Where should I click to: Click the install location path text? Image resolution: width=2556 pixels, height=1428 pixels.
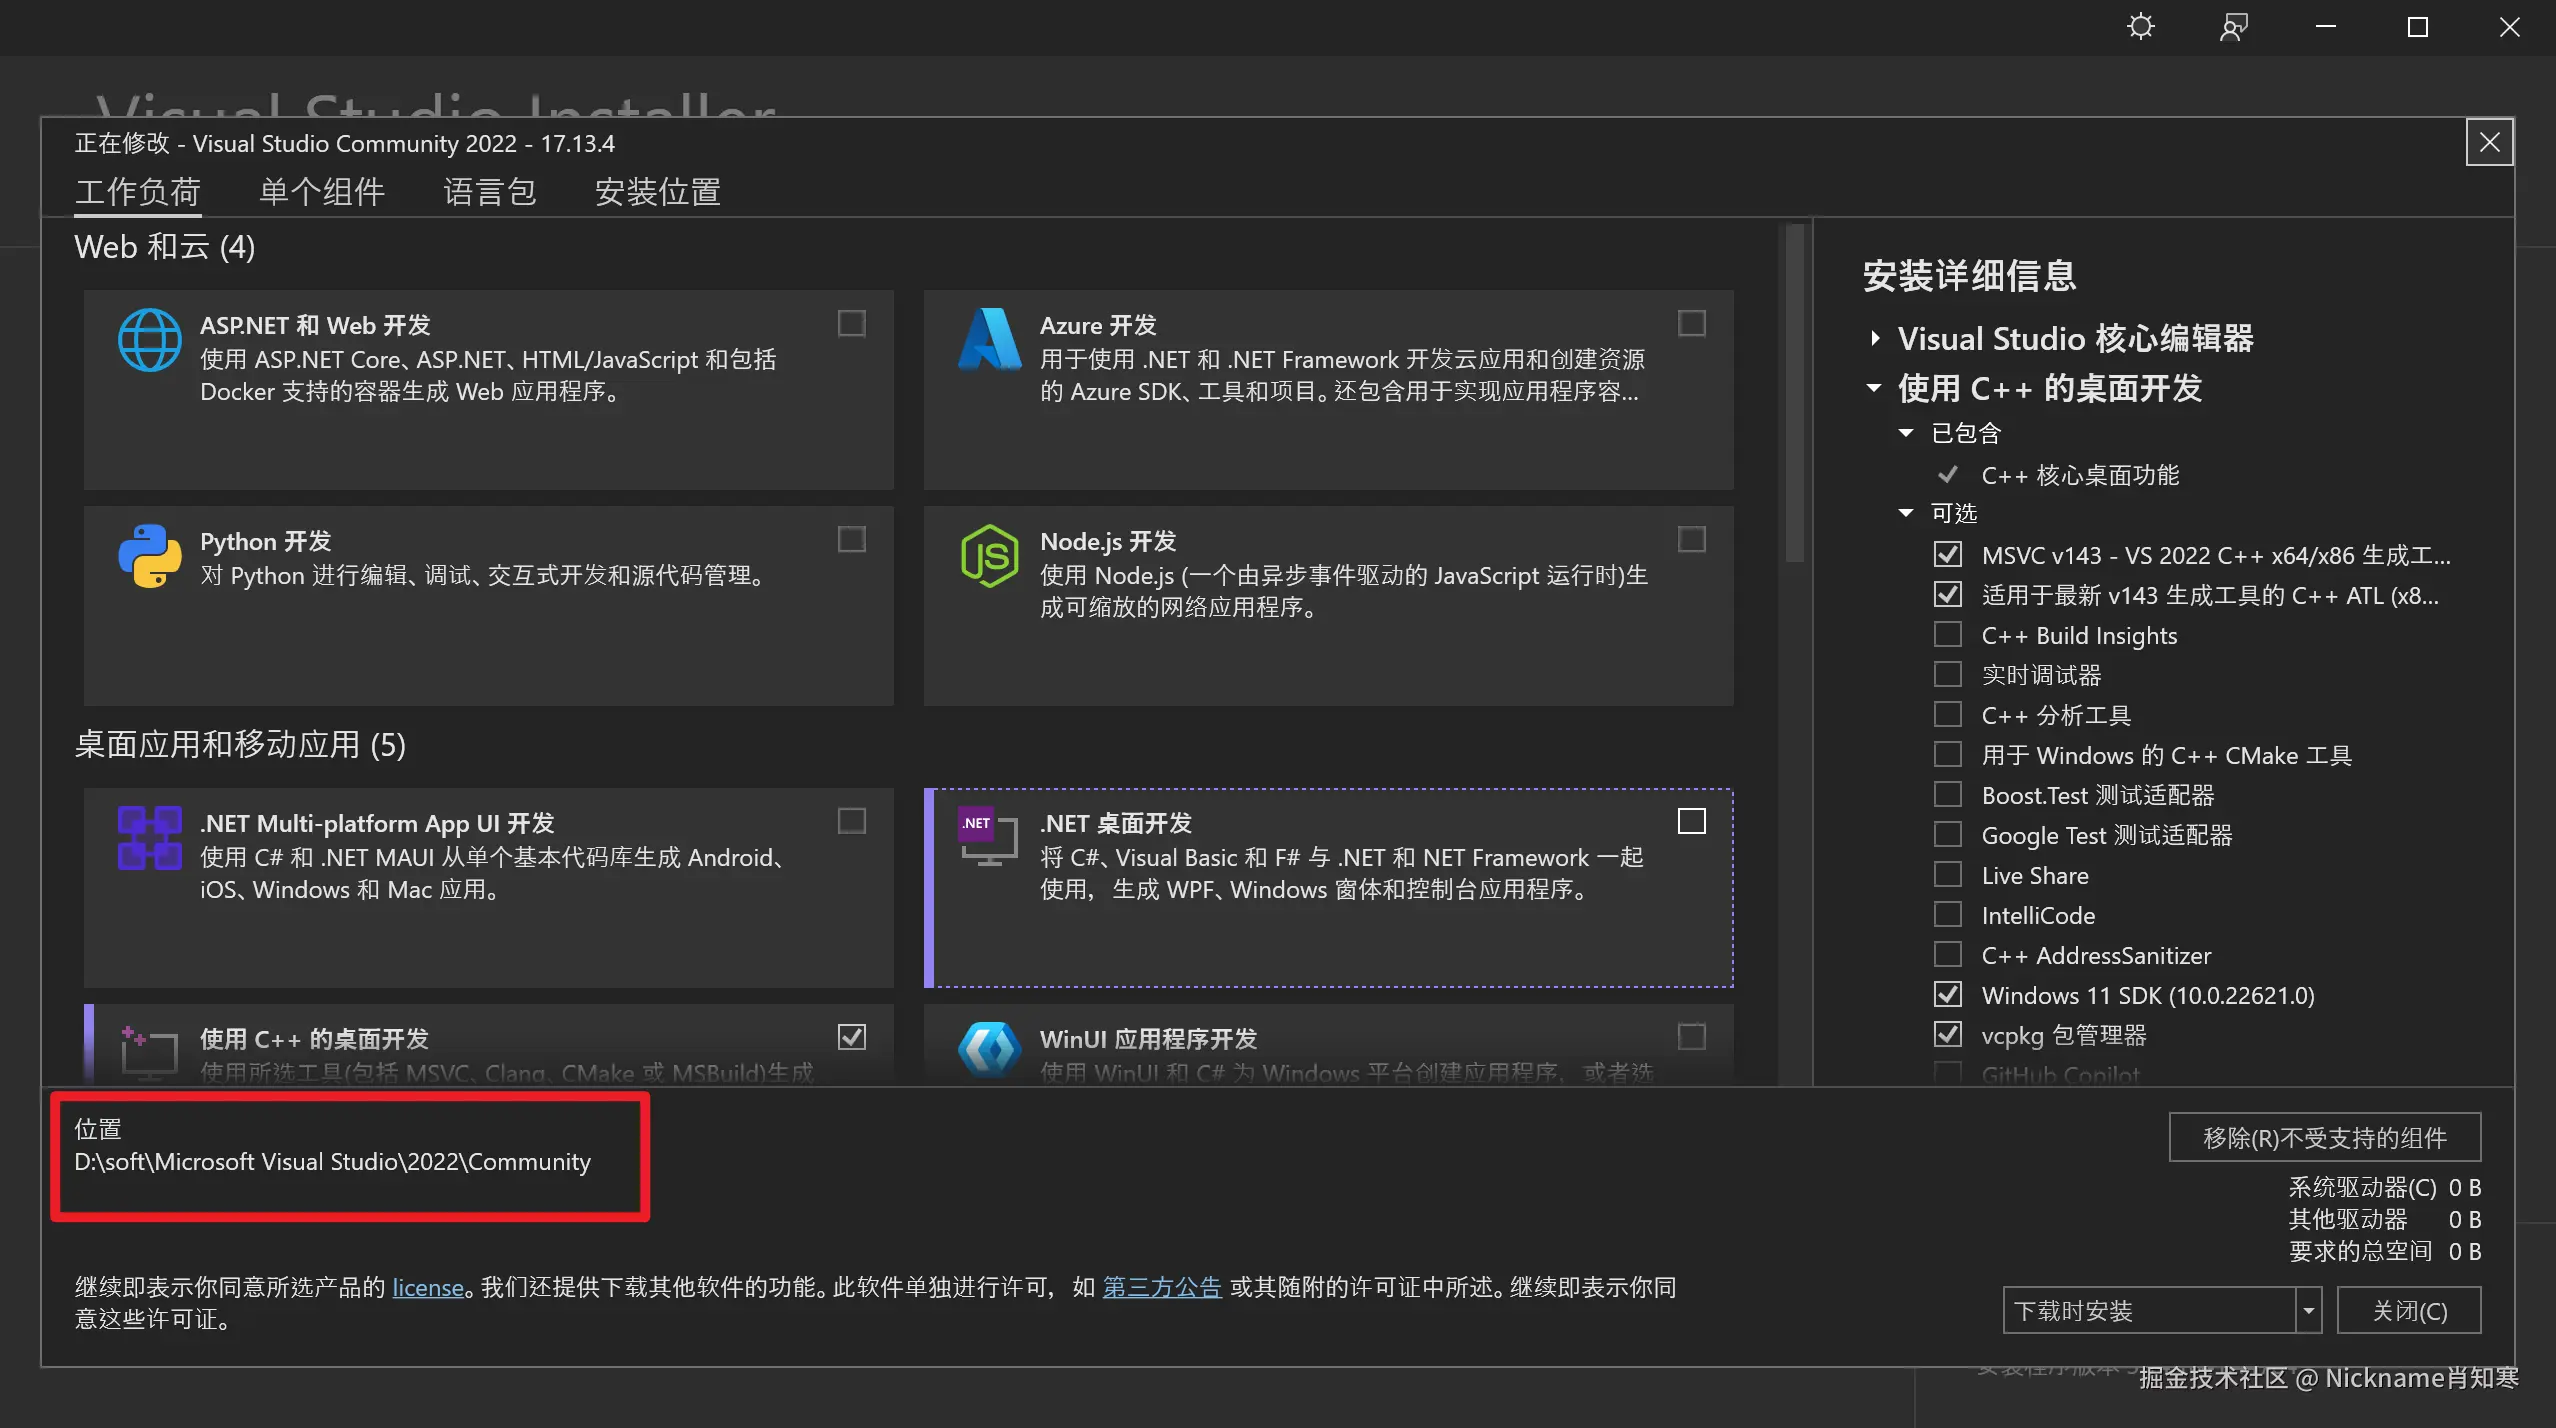pos(333,1161)
